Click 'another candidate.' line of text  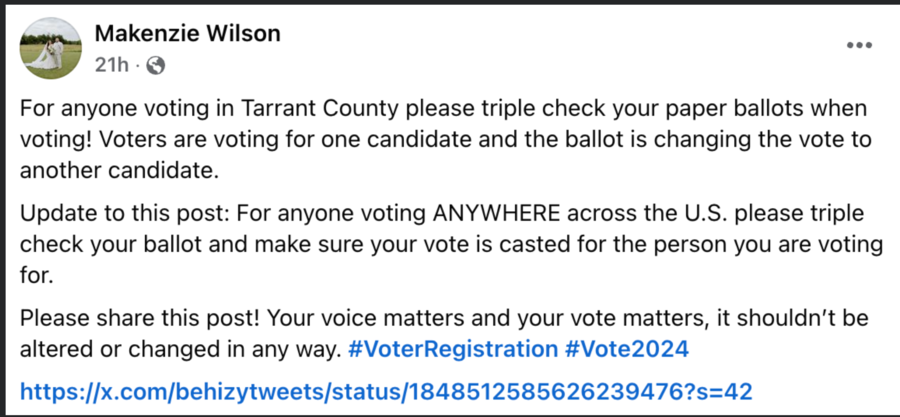(119, 172)
